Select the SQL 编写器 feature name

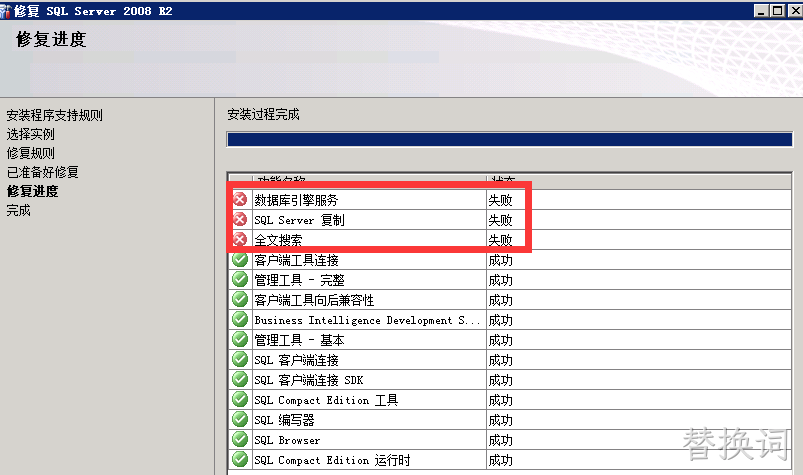pos(284,420)
